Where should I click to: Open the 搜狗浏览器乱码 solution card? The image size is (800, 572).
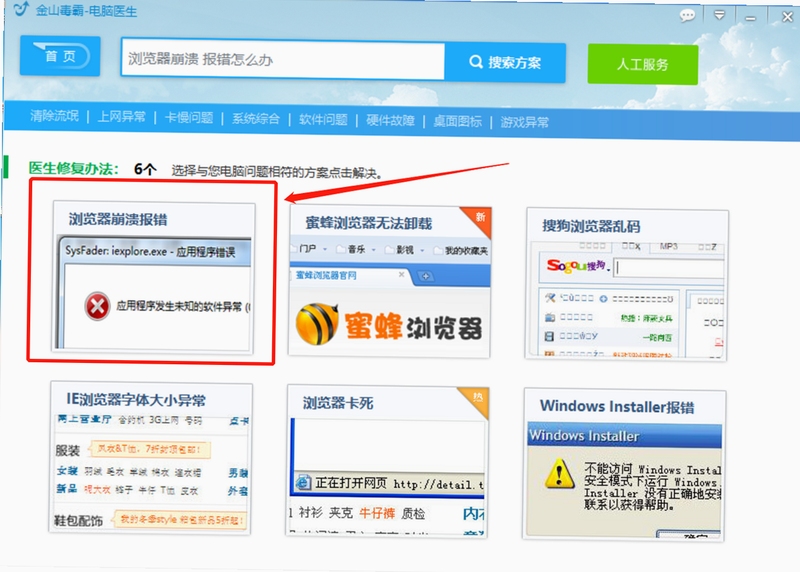(x=627, y=284)
